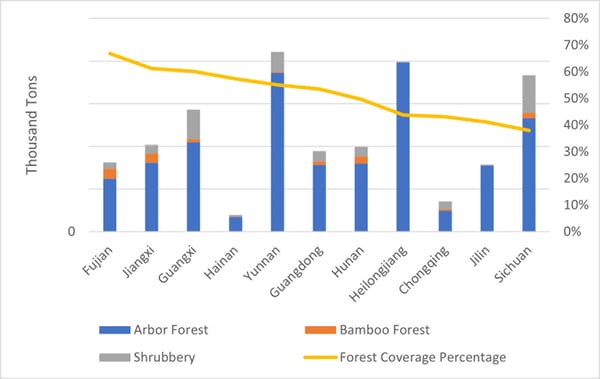Click the '50%' right axis value
This screenshot has height=379, width=600.
[x=576, y=98]
